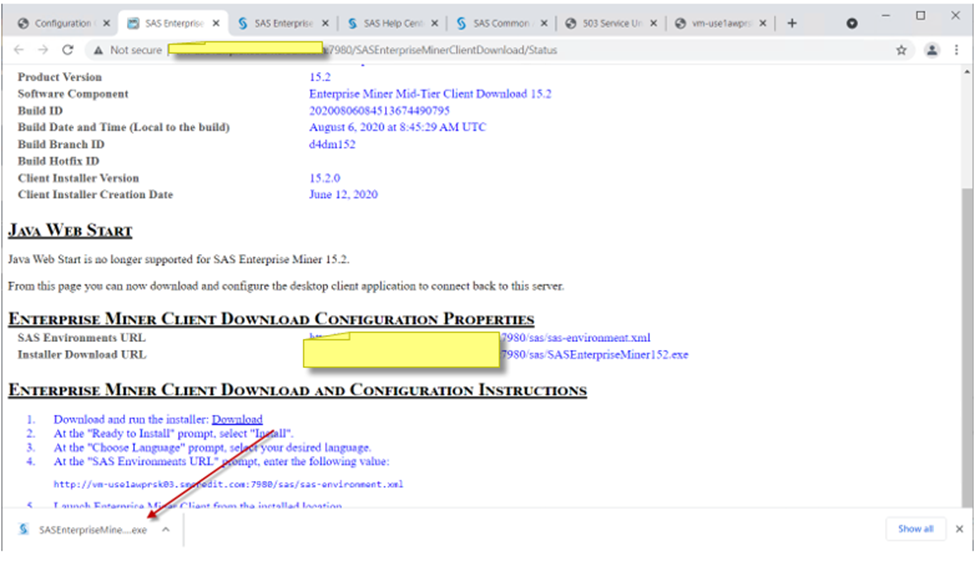Image resolution: width=975 pixels, height=561 pixels.
Task: Click 'Software Component' label
Action: point(73,94)
